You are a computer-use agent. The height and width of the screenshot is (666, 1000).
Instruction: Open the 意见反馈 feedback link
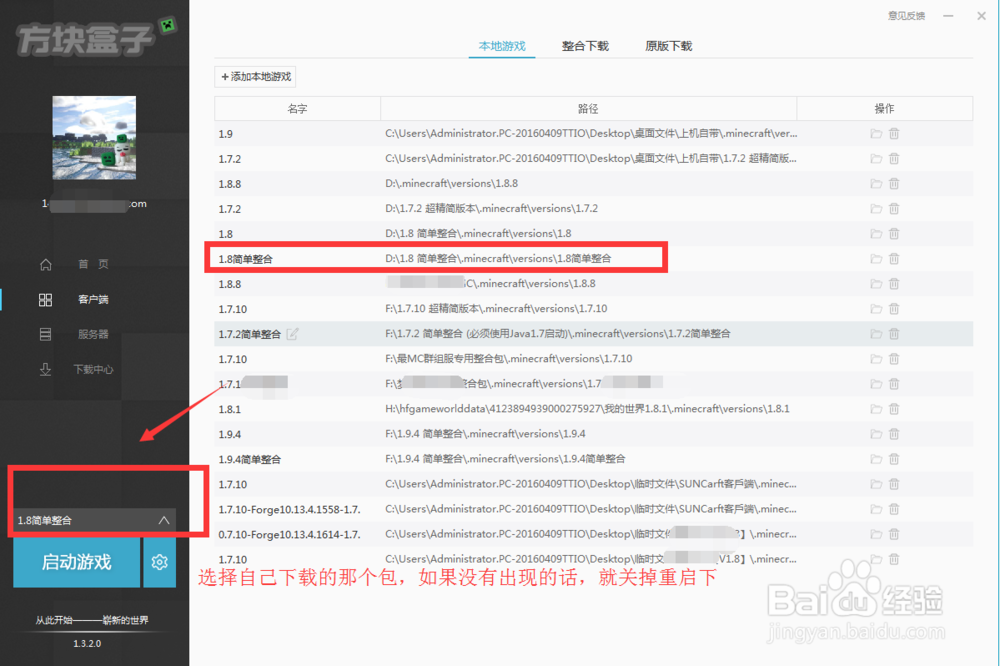coord(904,15)
